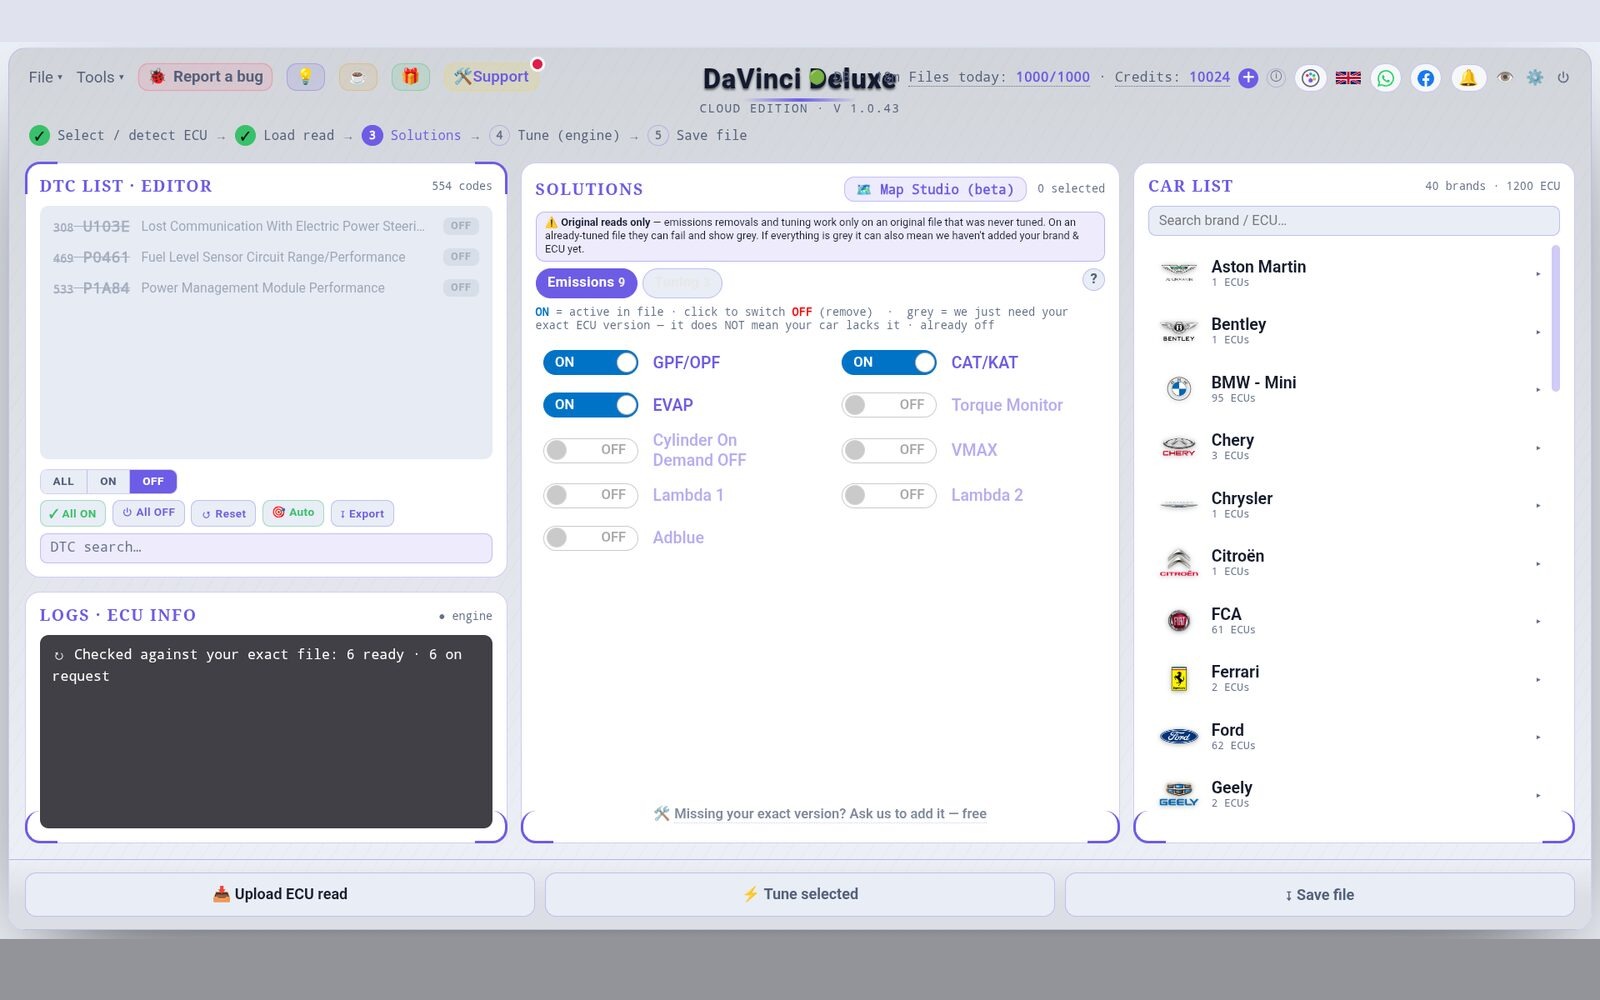Toggle the eye visibility icon in header

click(1505, 77)
